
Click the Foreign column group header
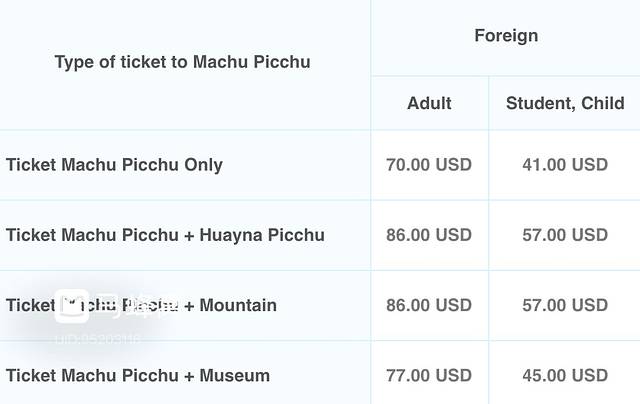pyautogui.click(x=506, y=36)
